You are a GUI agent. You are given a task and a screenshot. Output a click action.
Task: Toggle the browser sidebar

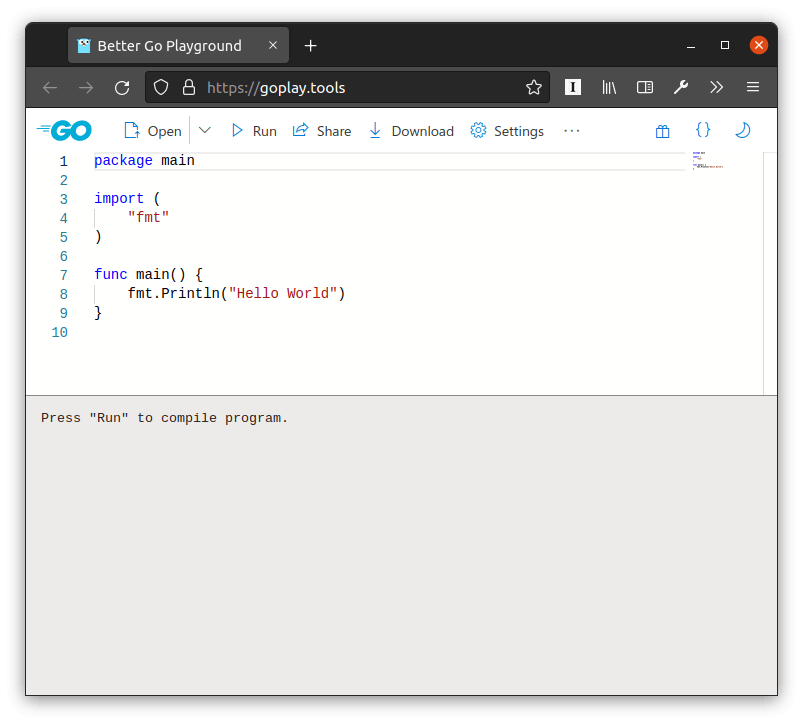[x=645, y=87]
